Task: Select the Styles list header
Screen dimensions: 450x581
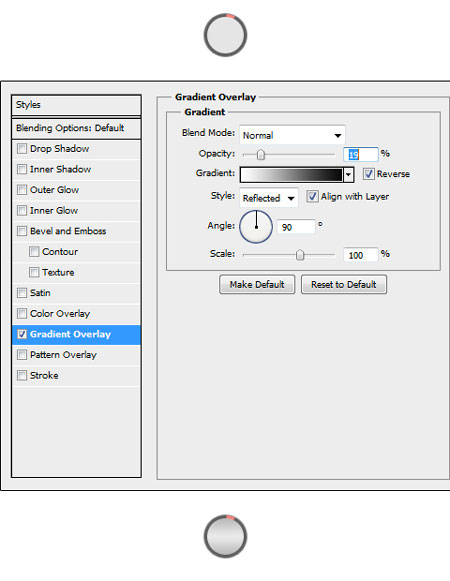Action: [x=76, y=105]
